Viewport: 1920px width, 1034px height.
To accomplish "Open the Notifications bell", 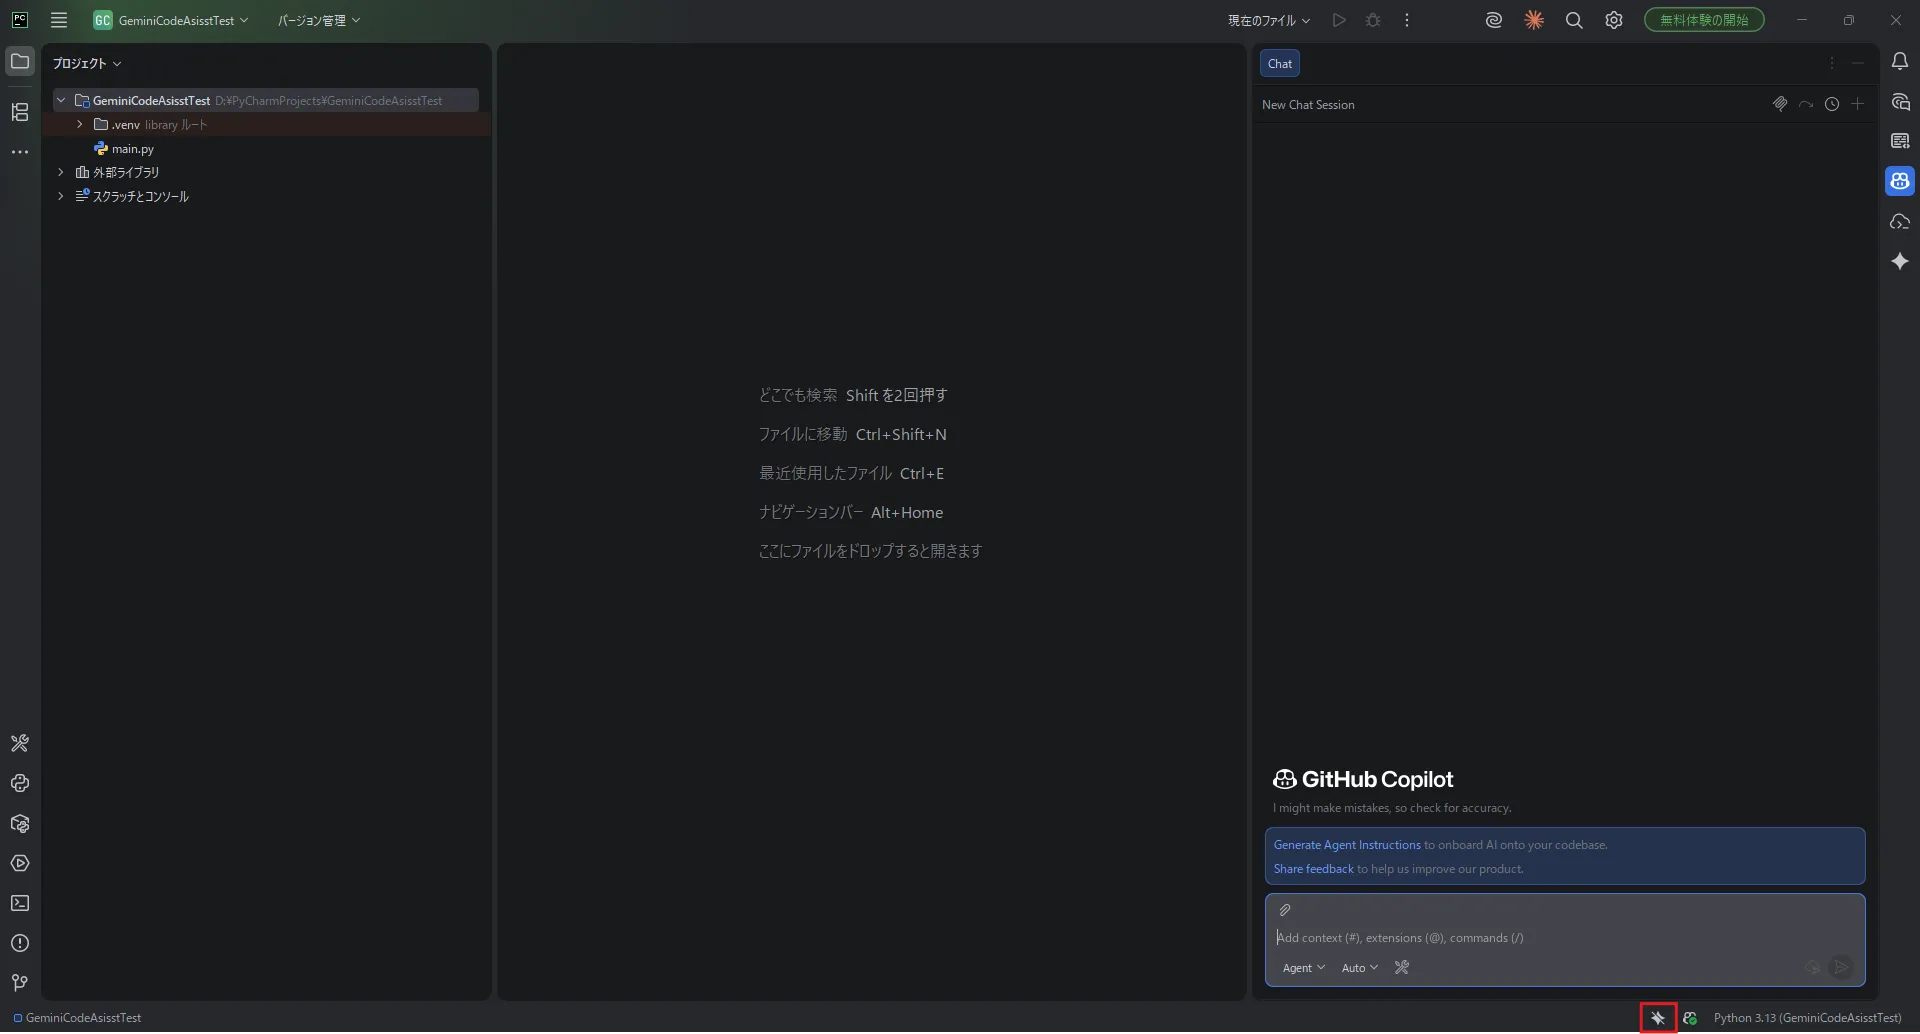I will click(1900, 62).
